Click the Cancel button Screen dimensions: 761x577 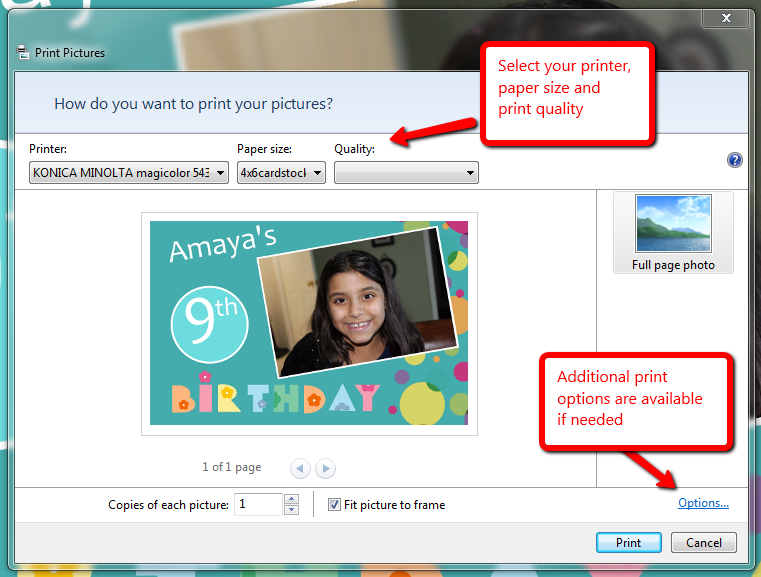click(x=704, y=543)
